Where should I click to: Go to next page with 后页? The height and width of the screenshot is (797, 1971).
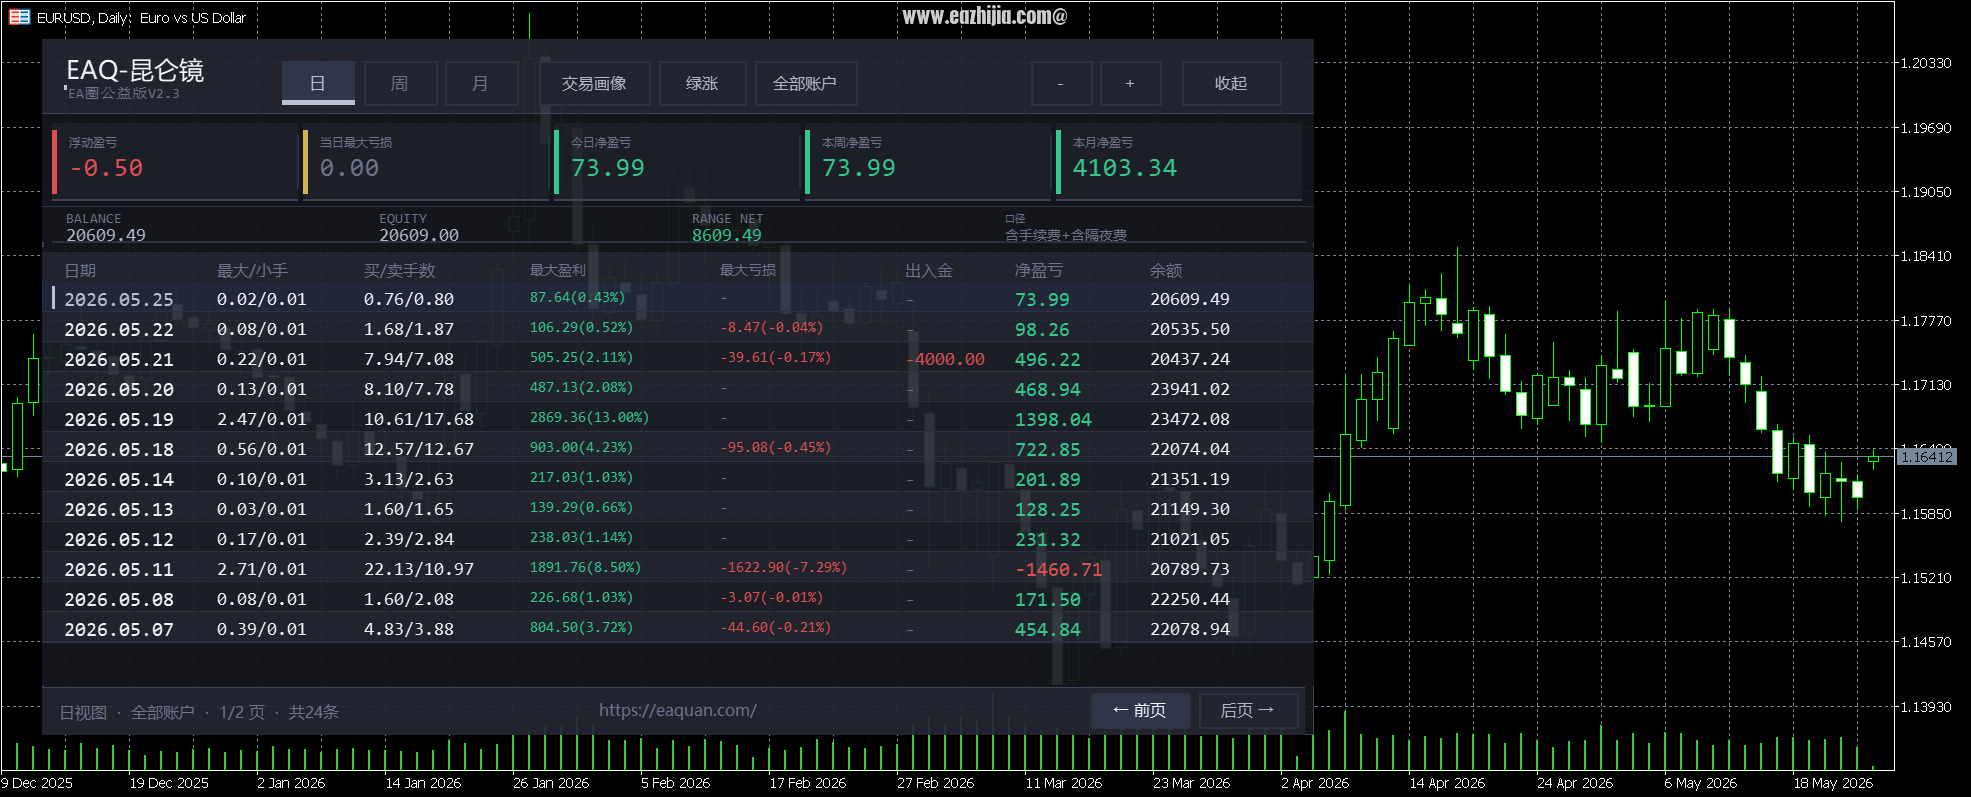coord(1248,710)
